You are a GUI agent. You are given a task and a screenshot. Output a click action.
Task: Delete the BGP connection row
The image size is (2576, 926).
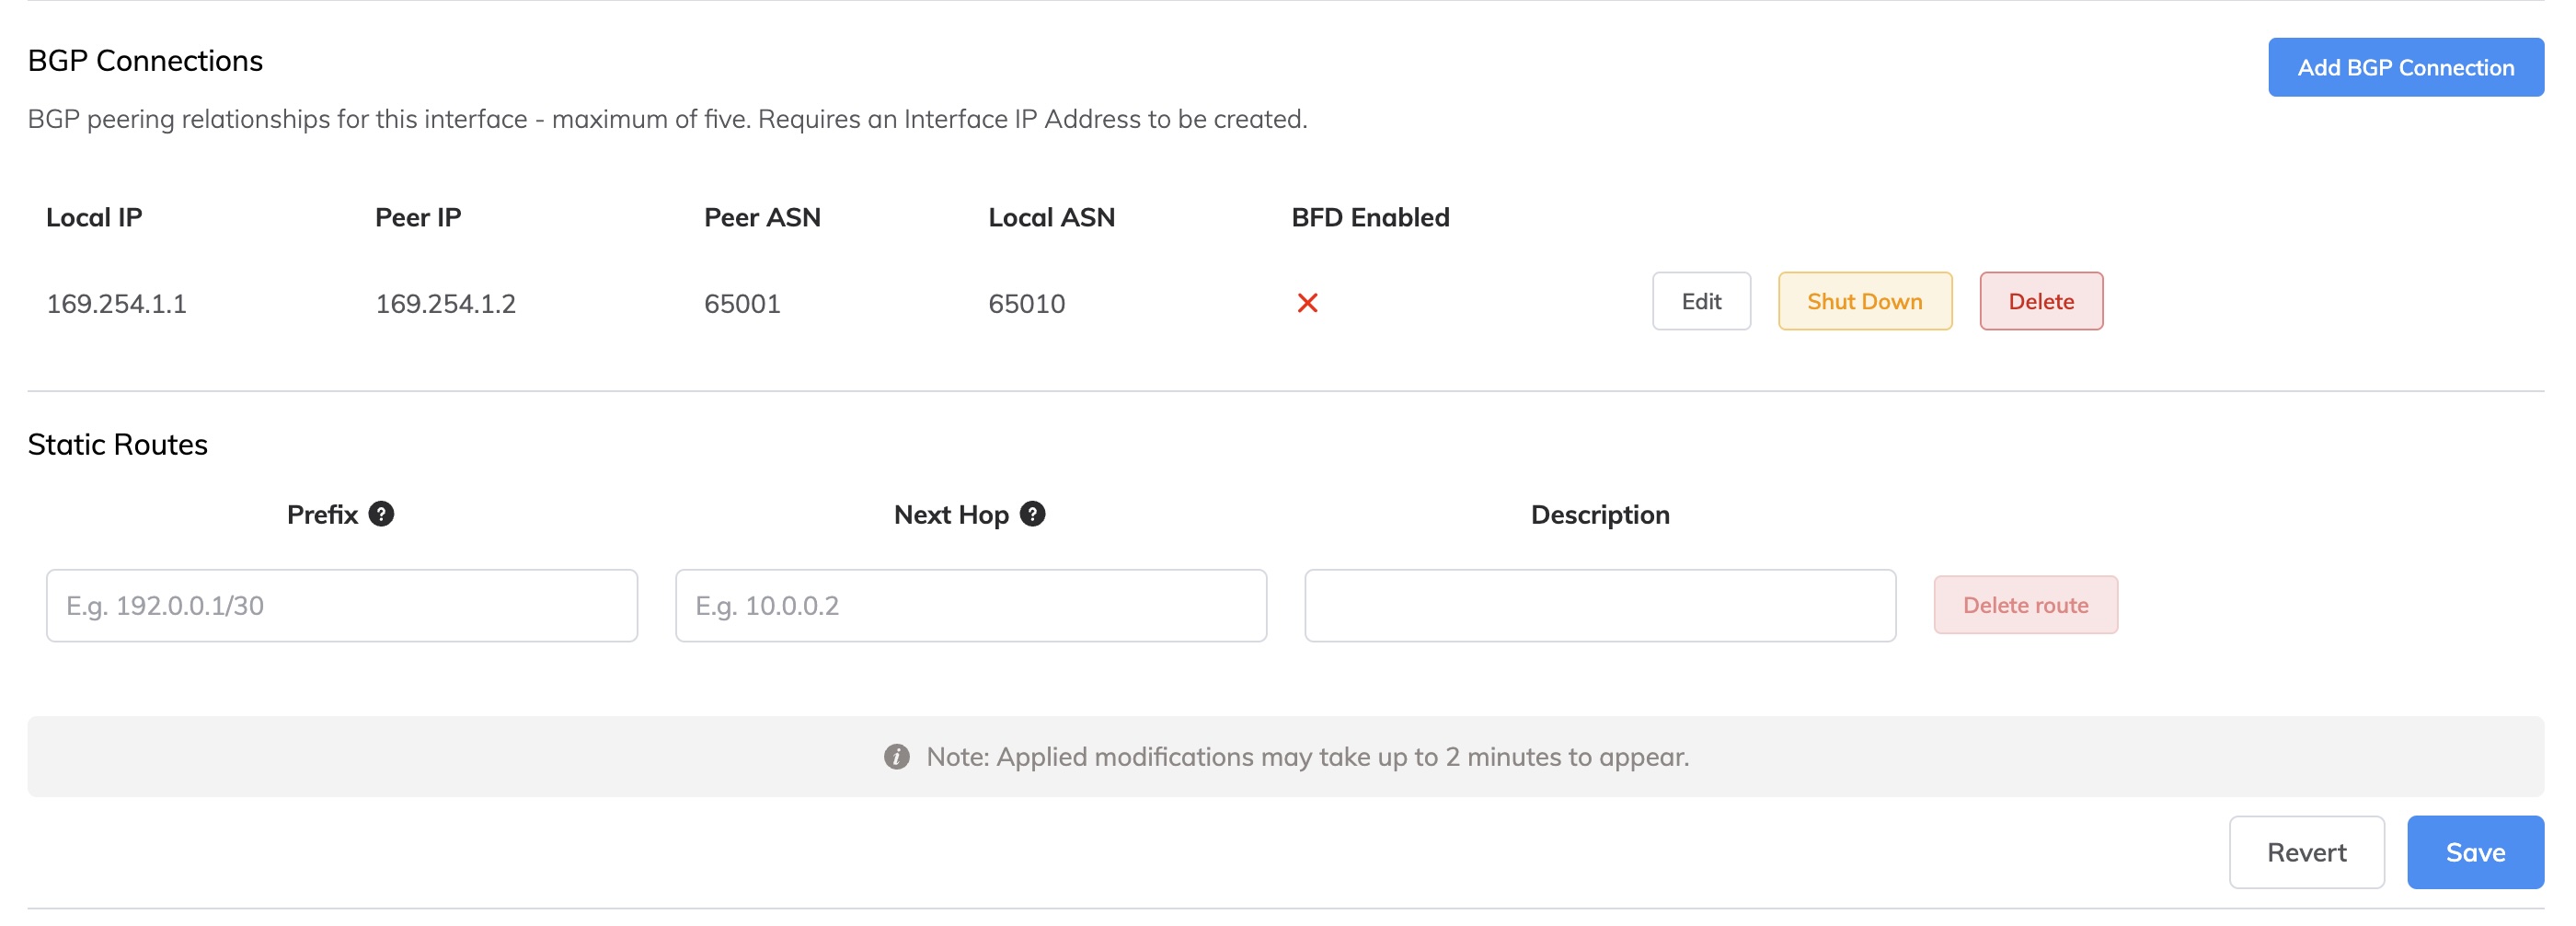(2040, 301)
